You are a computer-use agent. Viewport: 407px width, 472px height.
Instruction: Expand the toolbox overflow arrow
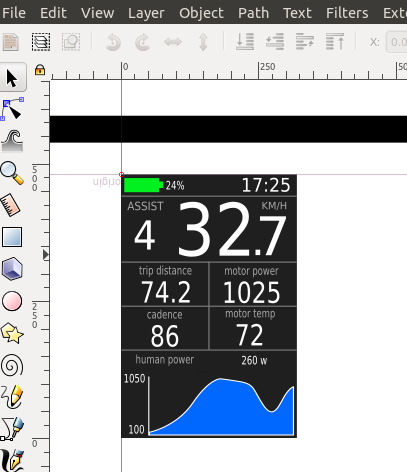(x=46, y=255)
